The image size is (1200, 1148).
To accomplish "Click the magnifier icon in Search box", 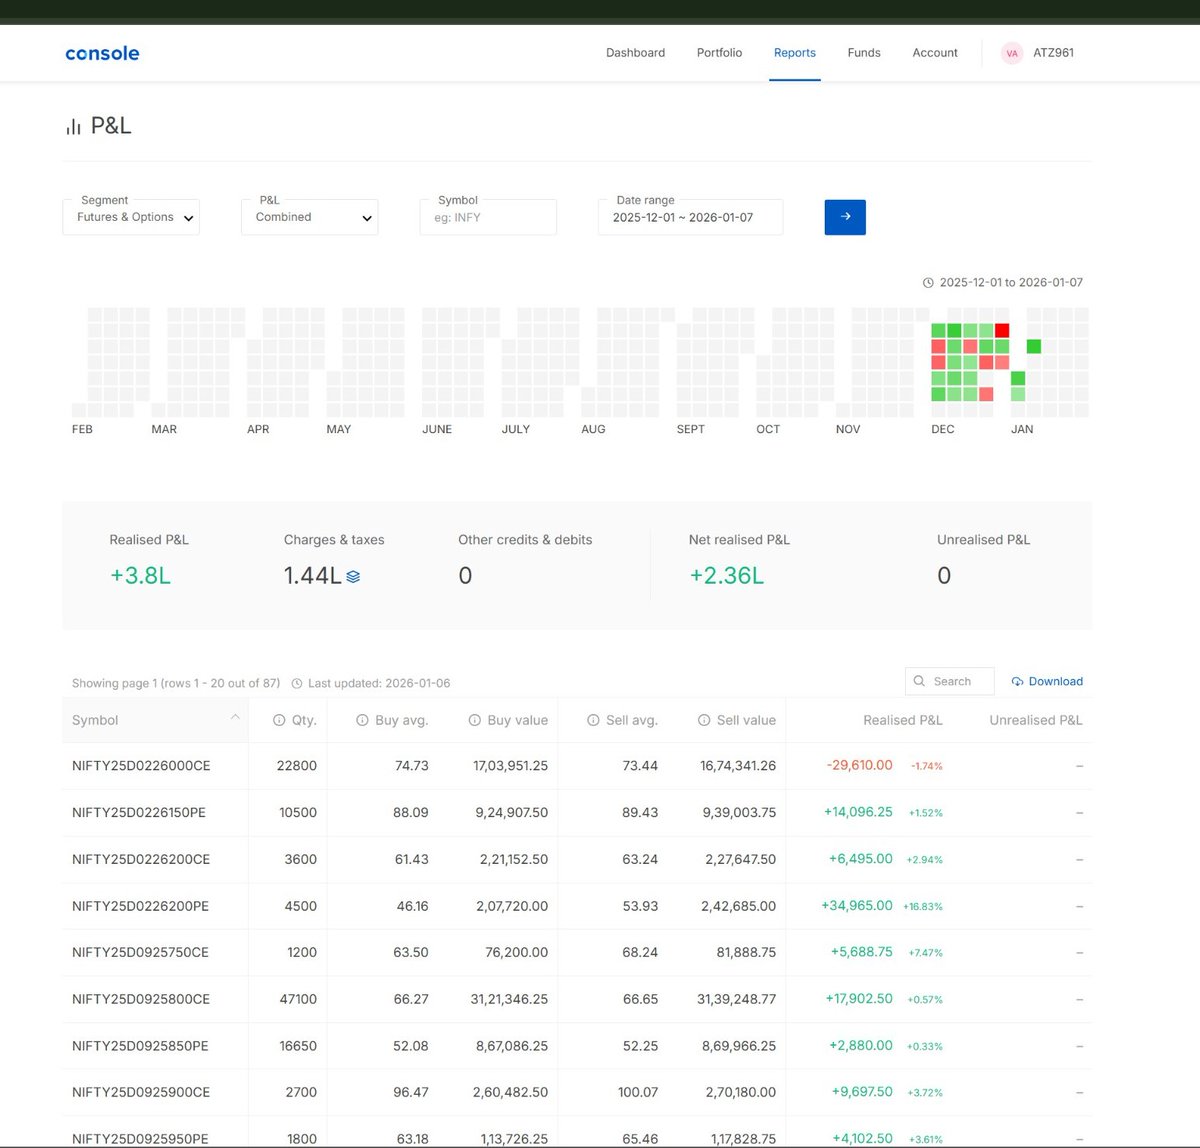I will tap(920, 681).
